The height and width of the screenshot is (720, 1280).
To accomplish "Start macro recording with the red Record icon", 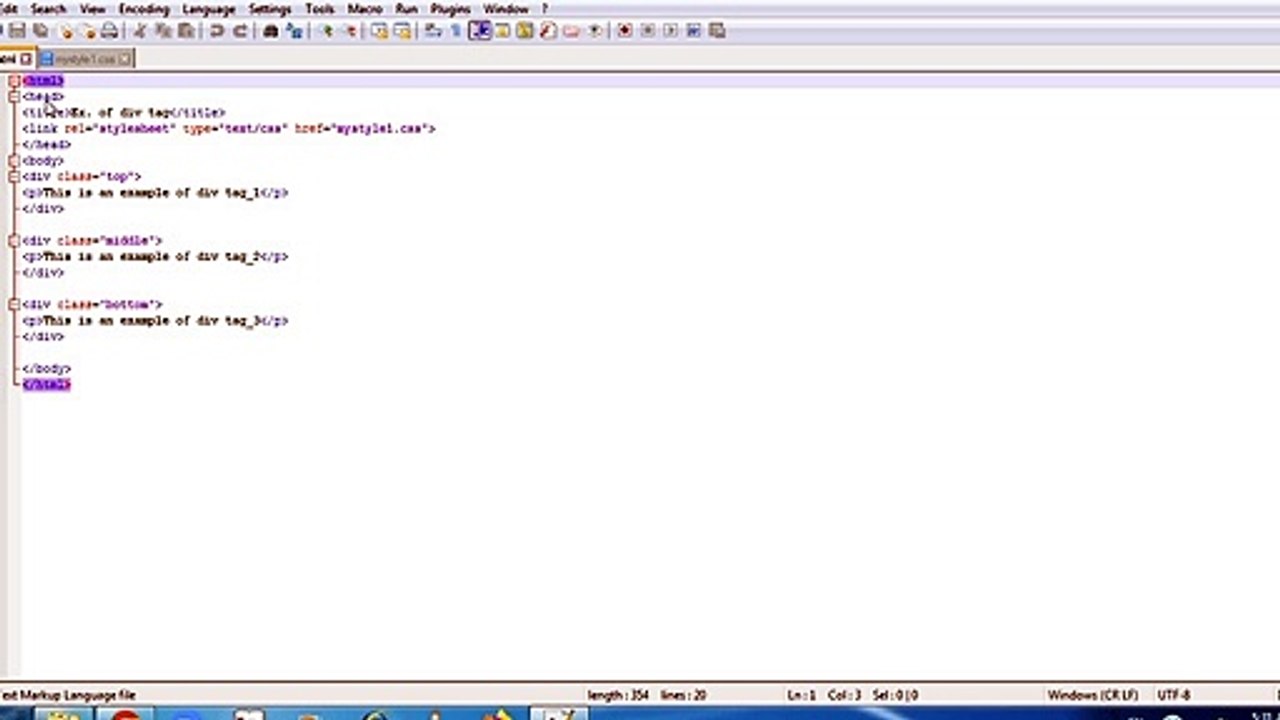I will coord(624,31).
